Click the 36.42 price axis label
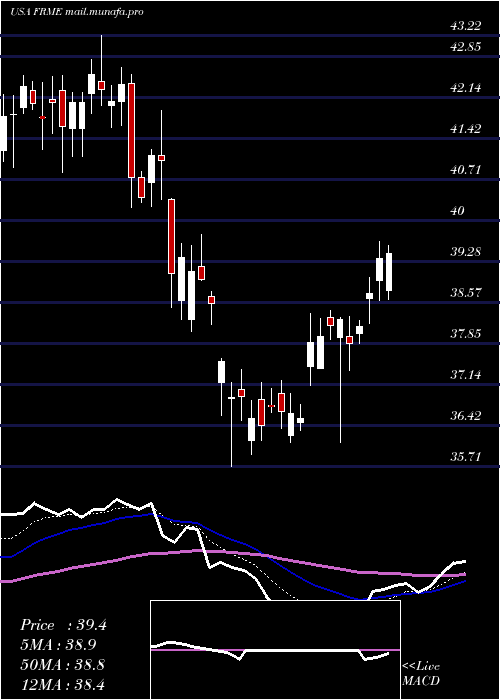The image size is (500, 700). pos(466,416)
